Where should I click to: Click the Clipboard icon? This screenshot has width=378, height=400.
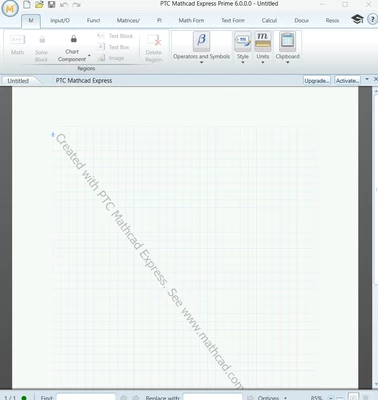click(x=287, y=41)
